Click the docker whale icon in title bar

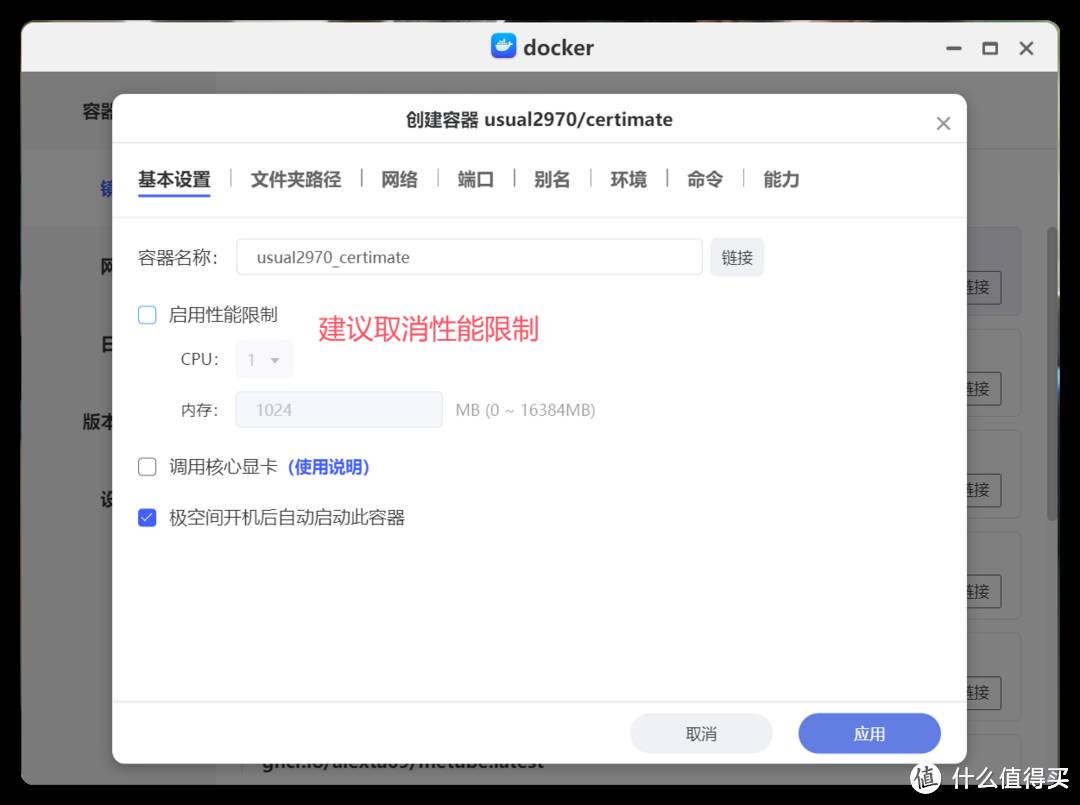(503, 46)
